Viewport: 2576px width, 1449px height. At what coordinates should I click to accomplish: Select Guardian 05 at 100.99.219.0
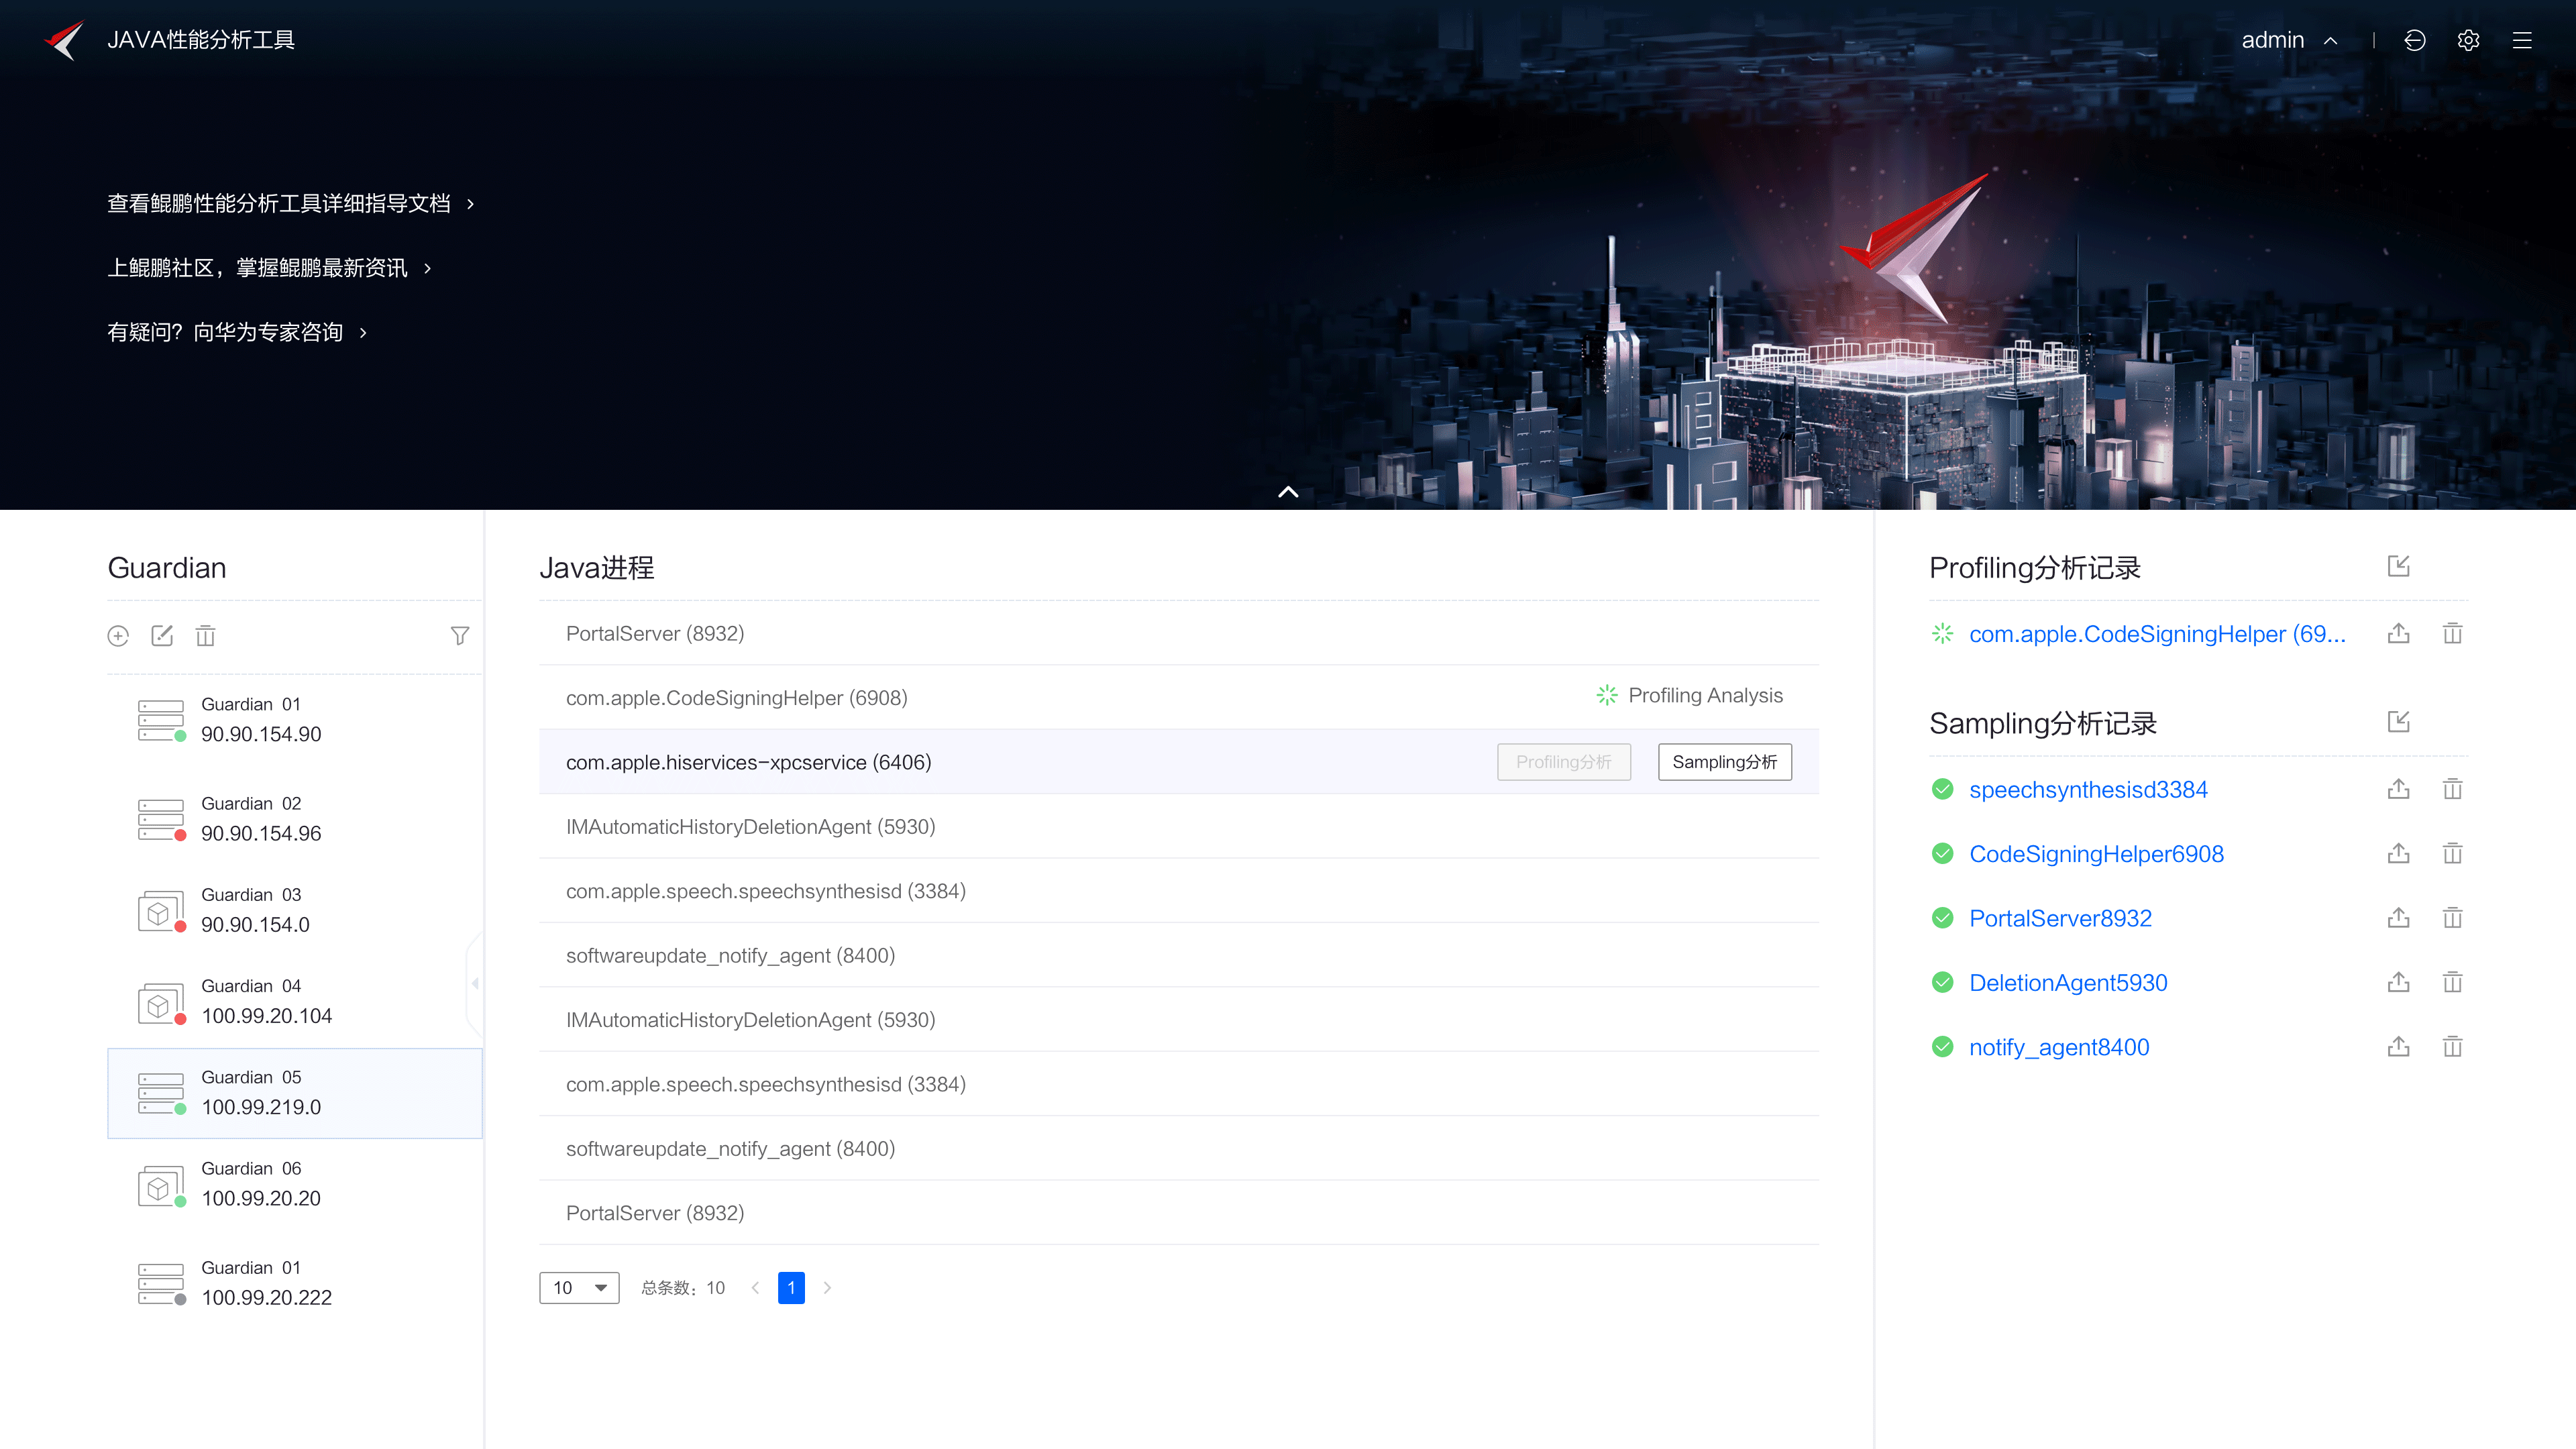pos(294,1093)
